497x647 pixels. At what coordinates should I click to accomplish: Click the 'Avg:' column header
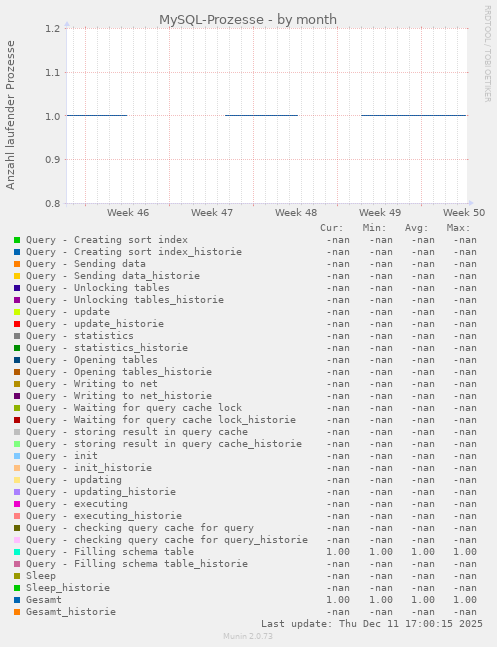417,228
